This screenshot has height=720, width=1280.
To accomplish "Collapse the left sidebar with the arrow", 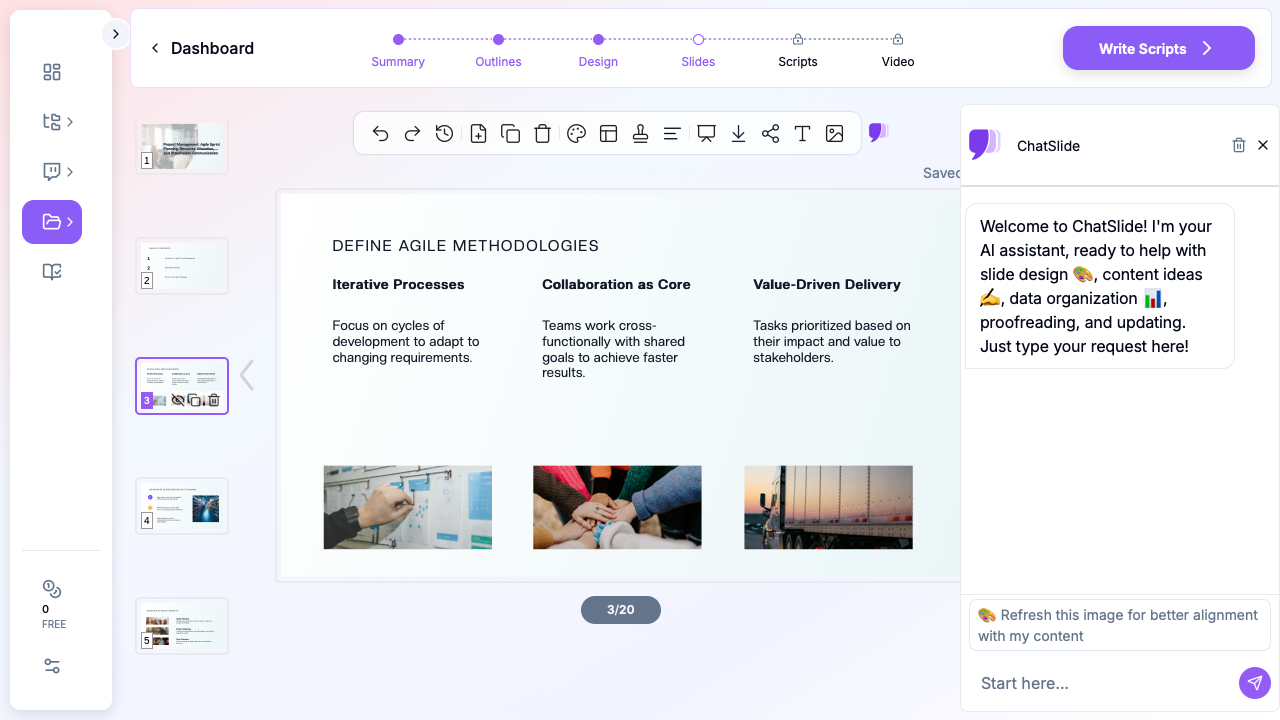I will 116,33.
